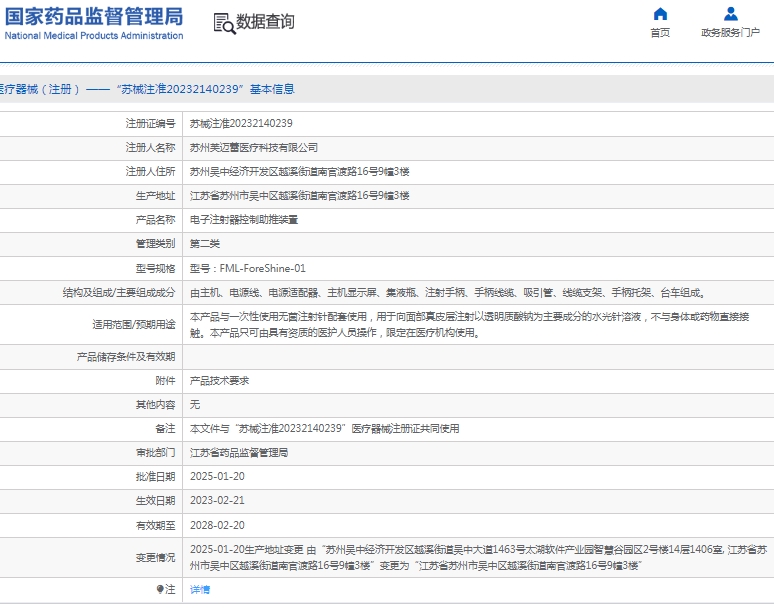Select product name 电子注射器控制助推装置
This screenshot has height=611, width=774.
coord(244,220)
